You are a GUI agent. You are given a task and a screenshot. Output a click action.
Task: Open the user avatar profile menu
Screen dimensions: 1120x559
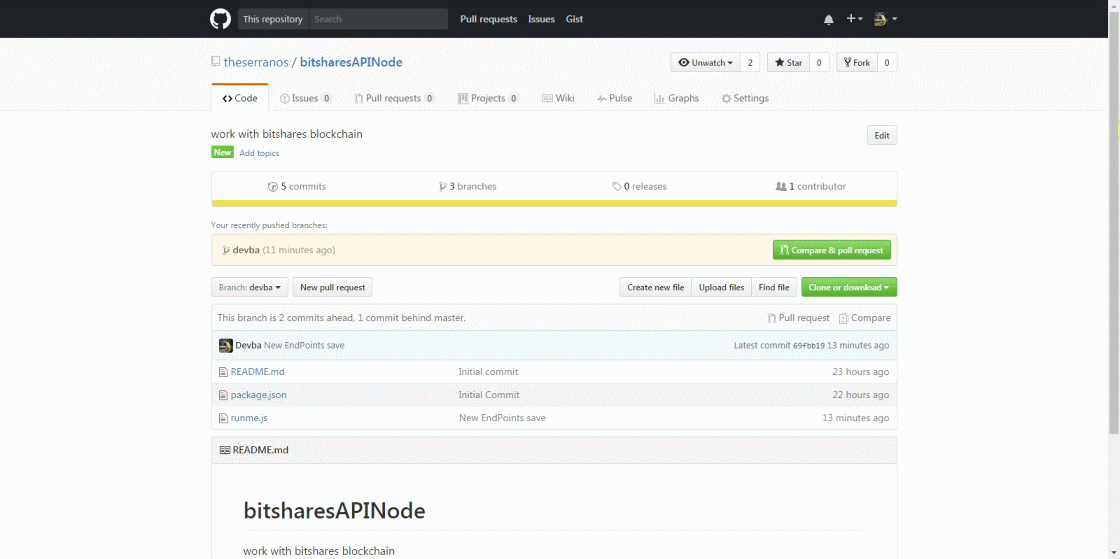coord(886,19)
